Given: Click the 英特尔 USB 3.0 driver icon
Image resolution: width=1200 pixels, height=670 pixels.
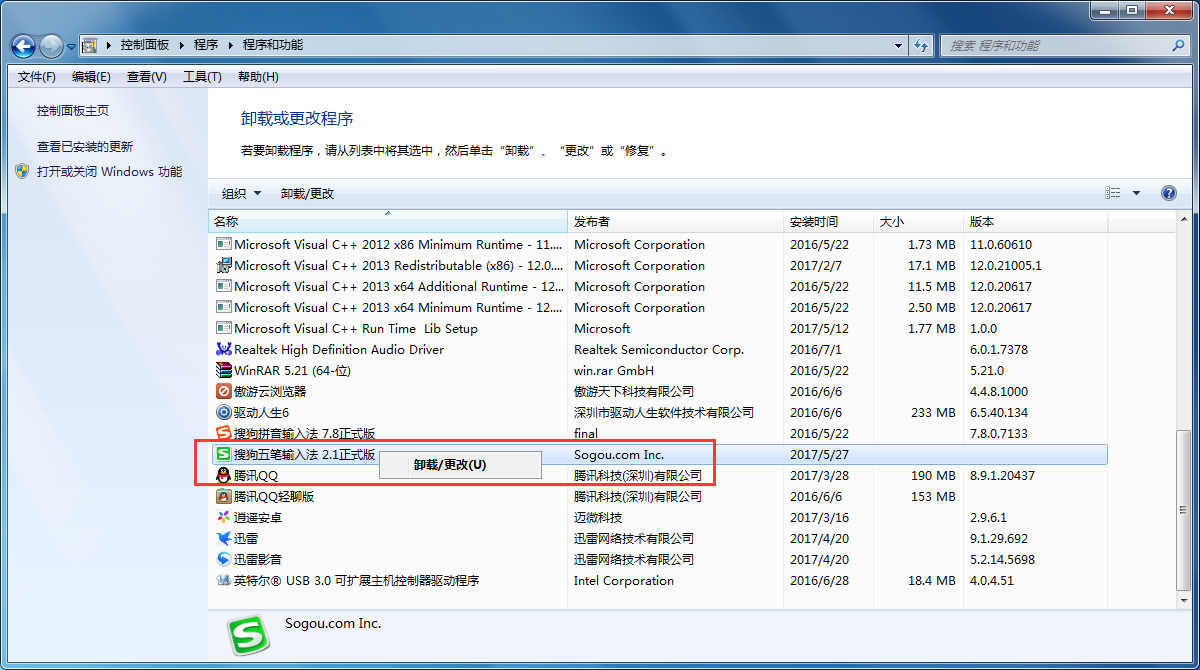Looking at the screenshot, I should [224, 580].
